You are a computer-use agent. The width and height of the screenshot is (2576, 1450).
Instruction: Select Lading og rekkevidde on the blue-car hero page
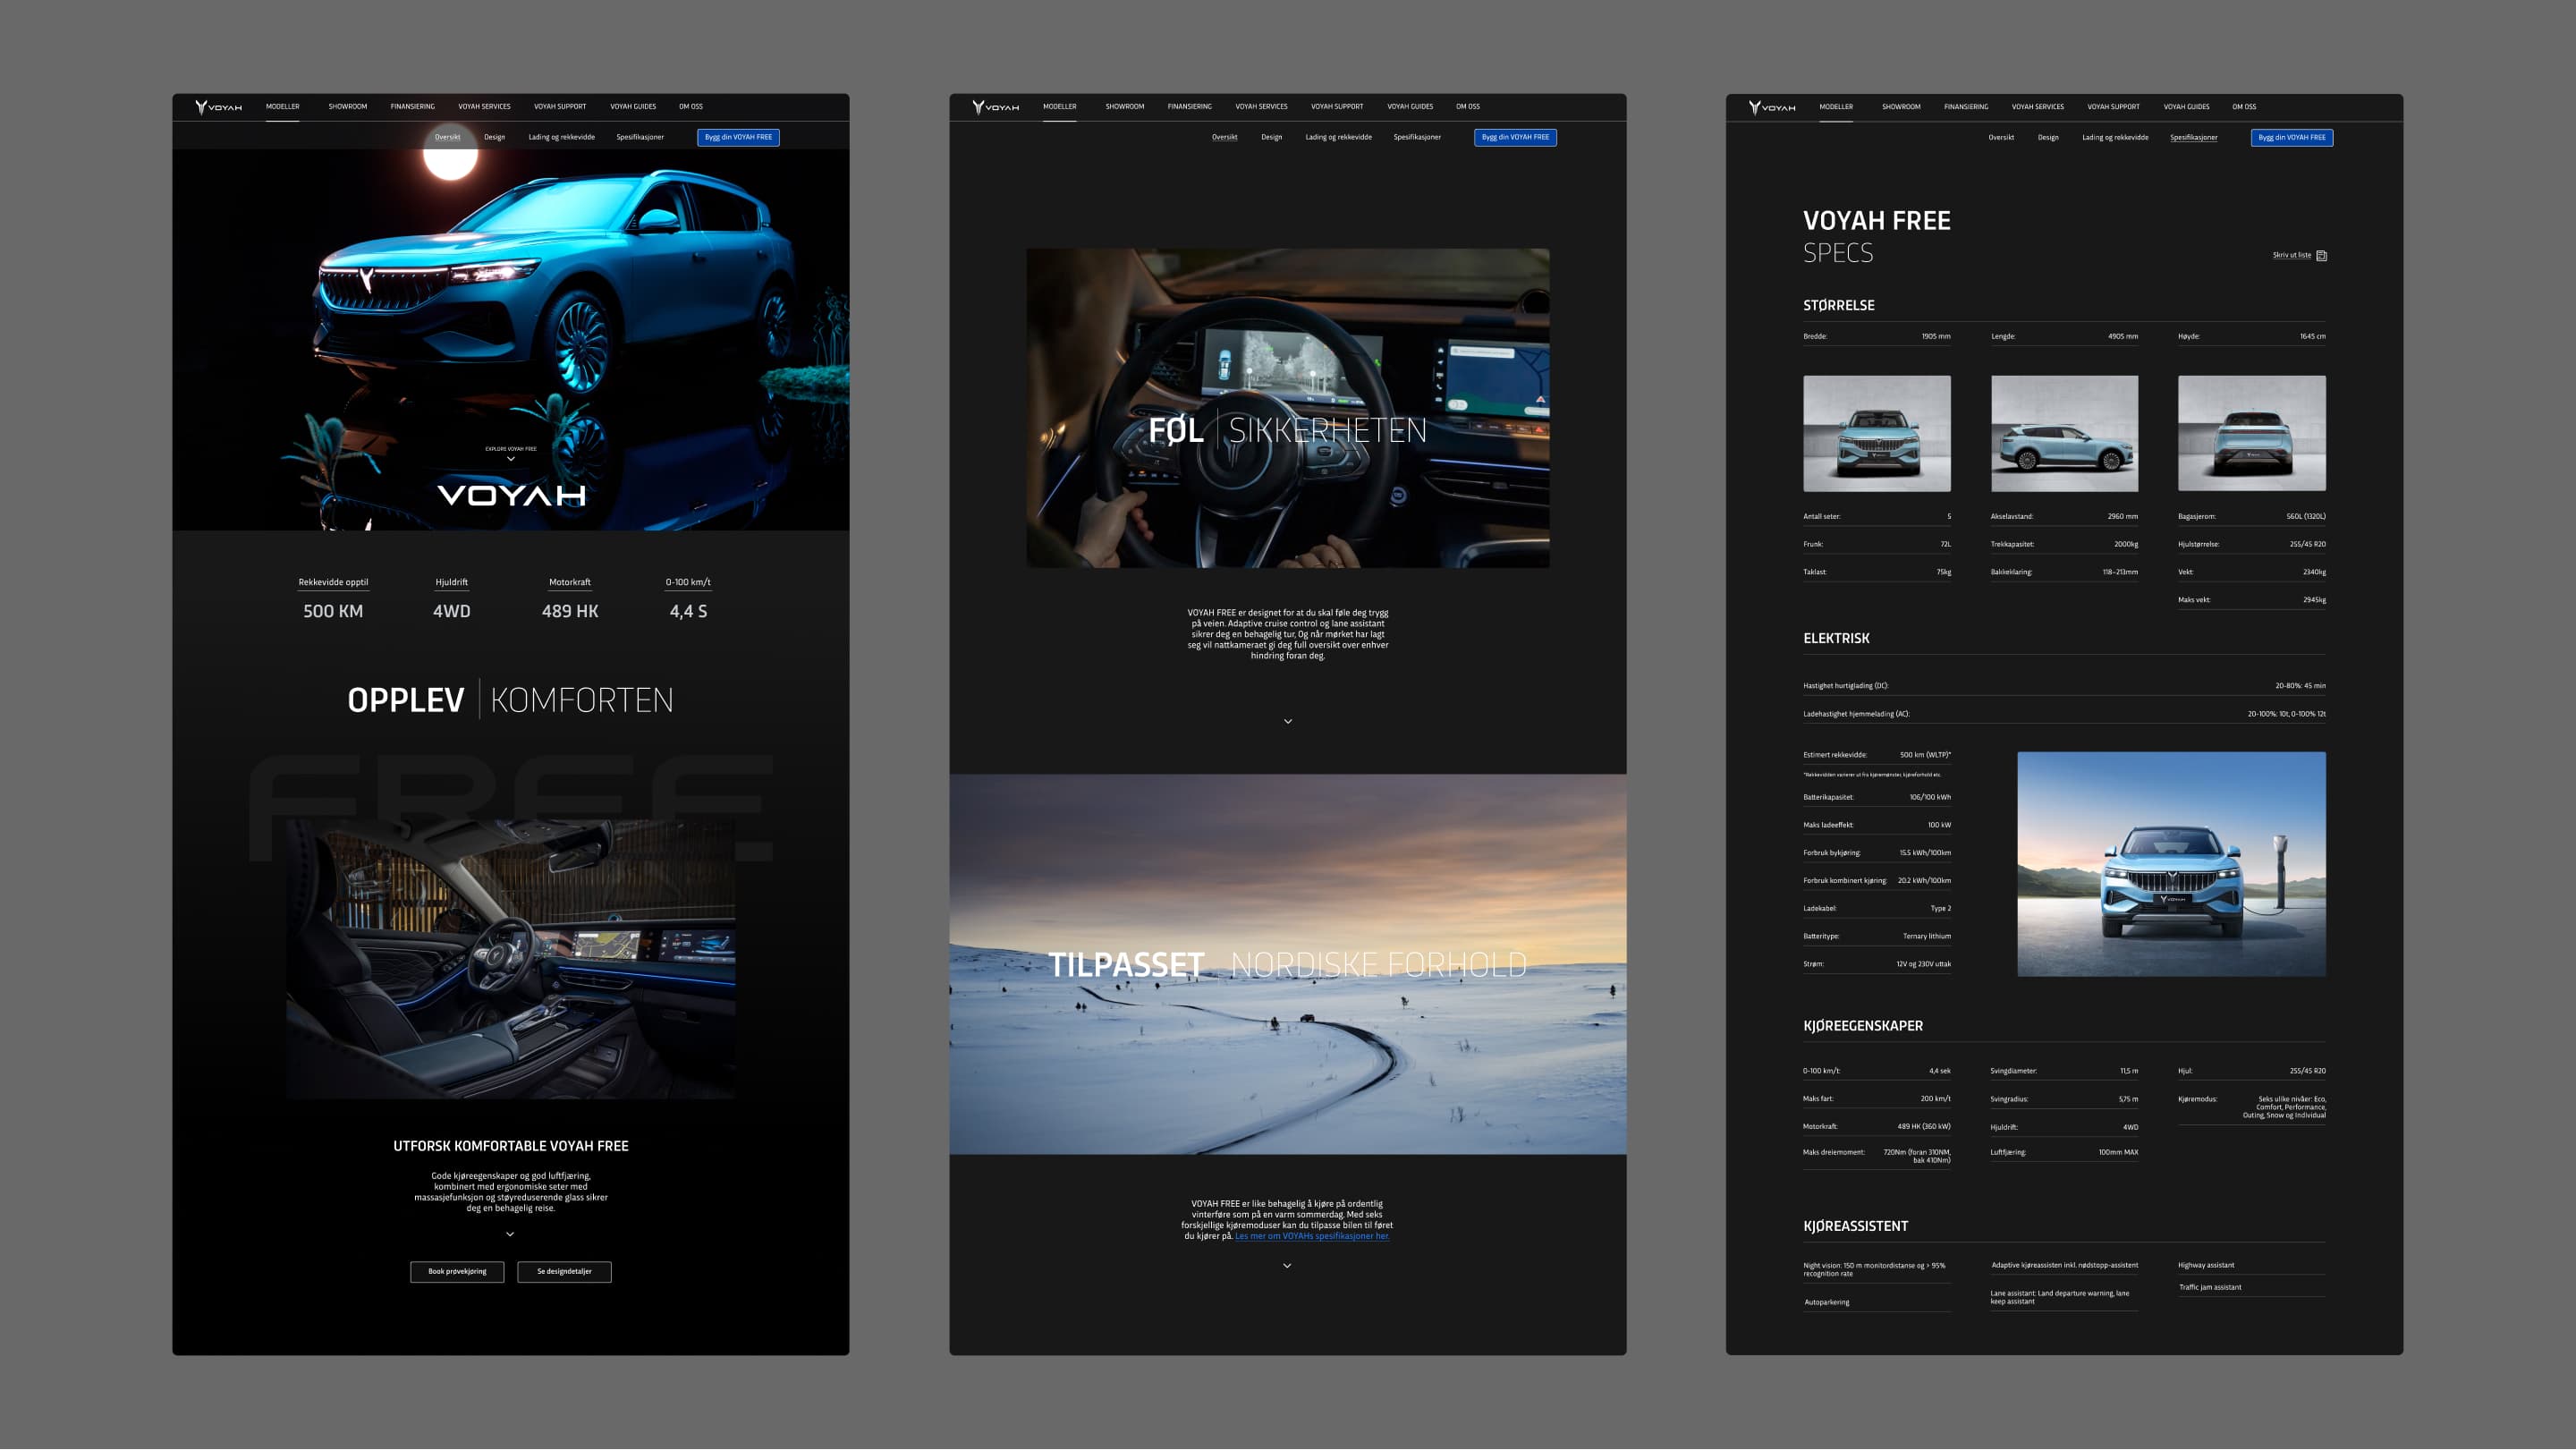562,137
